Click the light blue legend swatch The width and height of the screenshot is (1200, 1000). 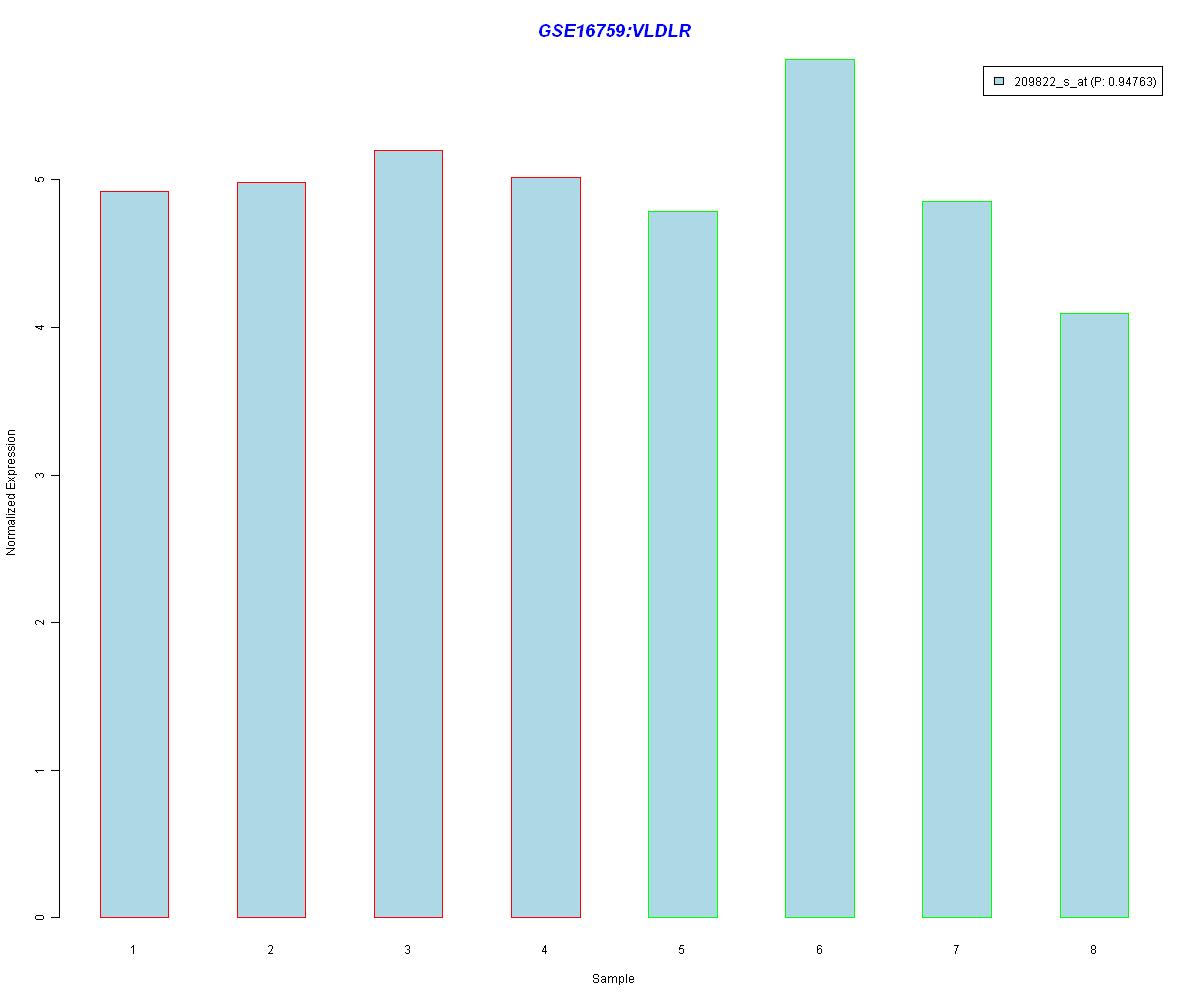pos(998,82)
